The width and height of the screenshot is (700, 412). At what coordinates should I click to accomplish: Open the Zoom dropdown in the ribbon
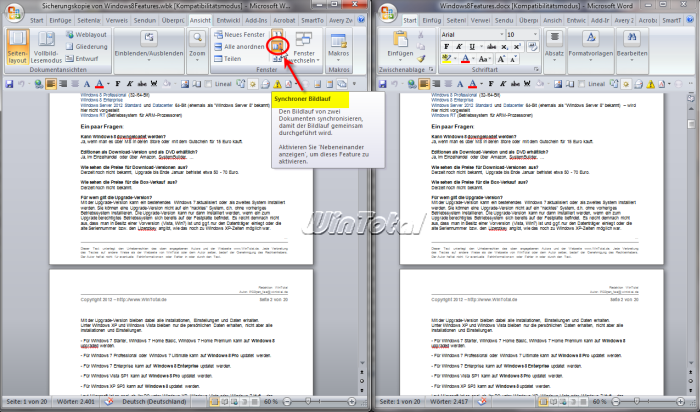(x=197, y=47)
